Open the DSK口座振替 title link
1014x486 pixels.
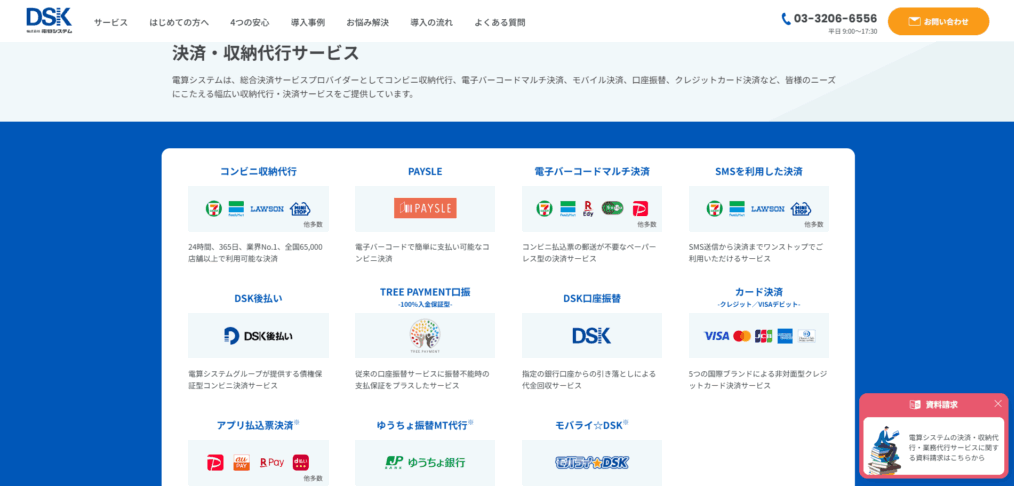(592, 298)
